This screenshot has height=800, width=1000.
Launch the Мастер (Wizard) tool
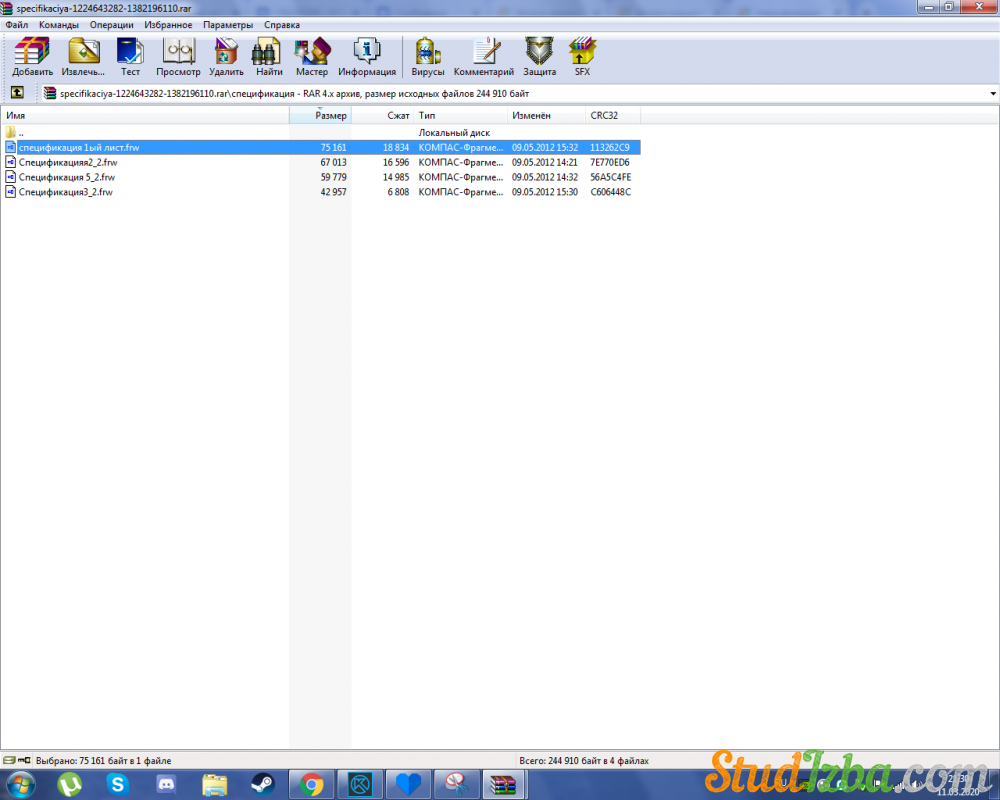point(312,57)
